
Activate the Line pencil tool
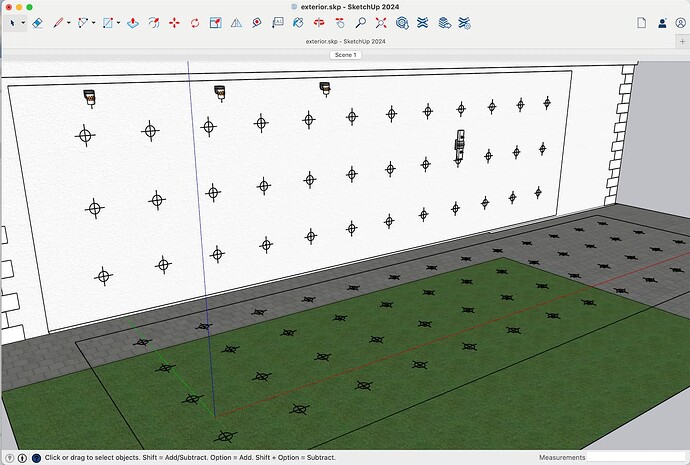[x=58, y=23]
